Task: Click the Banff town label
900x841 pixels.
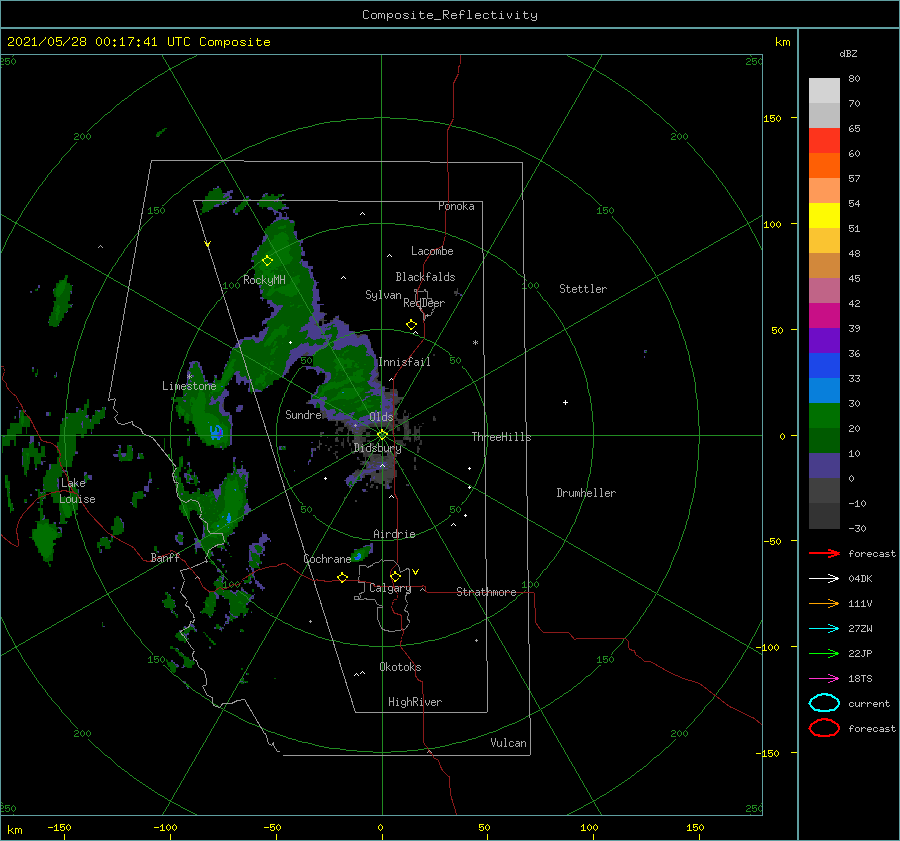Action: 165,557
